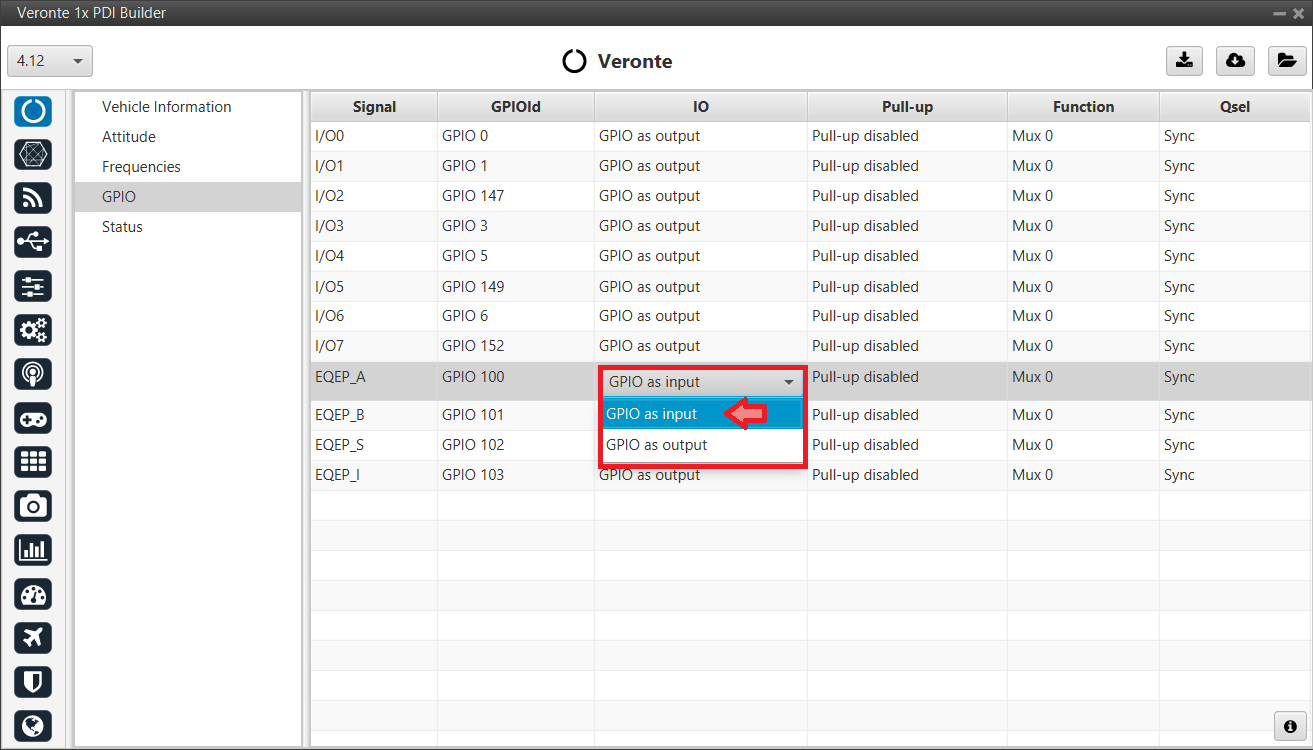Select the gears sidebar icon
The height and width of the screenshot is (750, 1313).
[x=33, y=330]
